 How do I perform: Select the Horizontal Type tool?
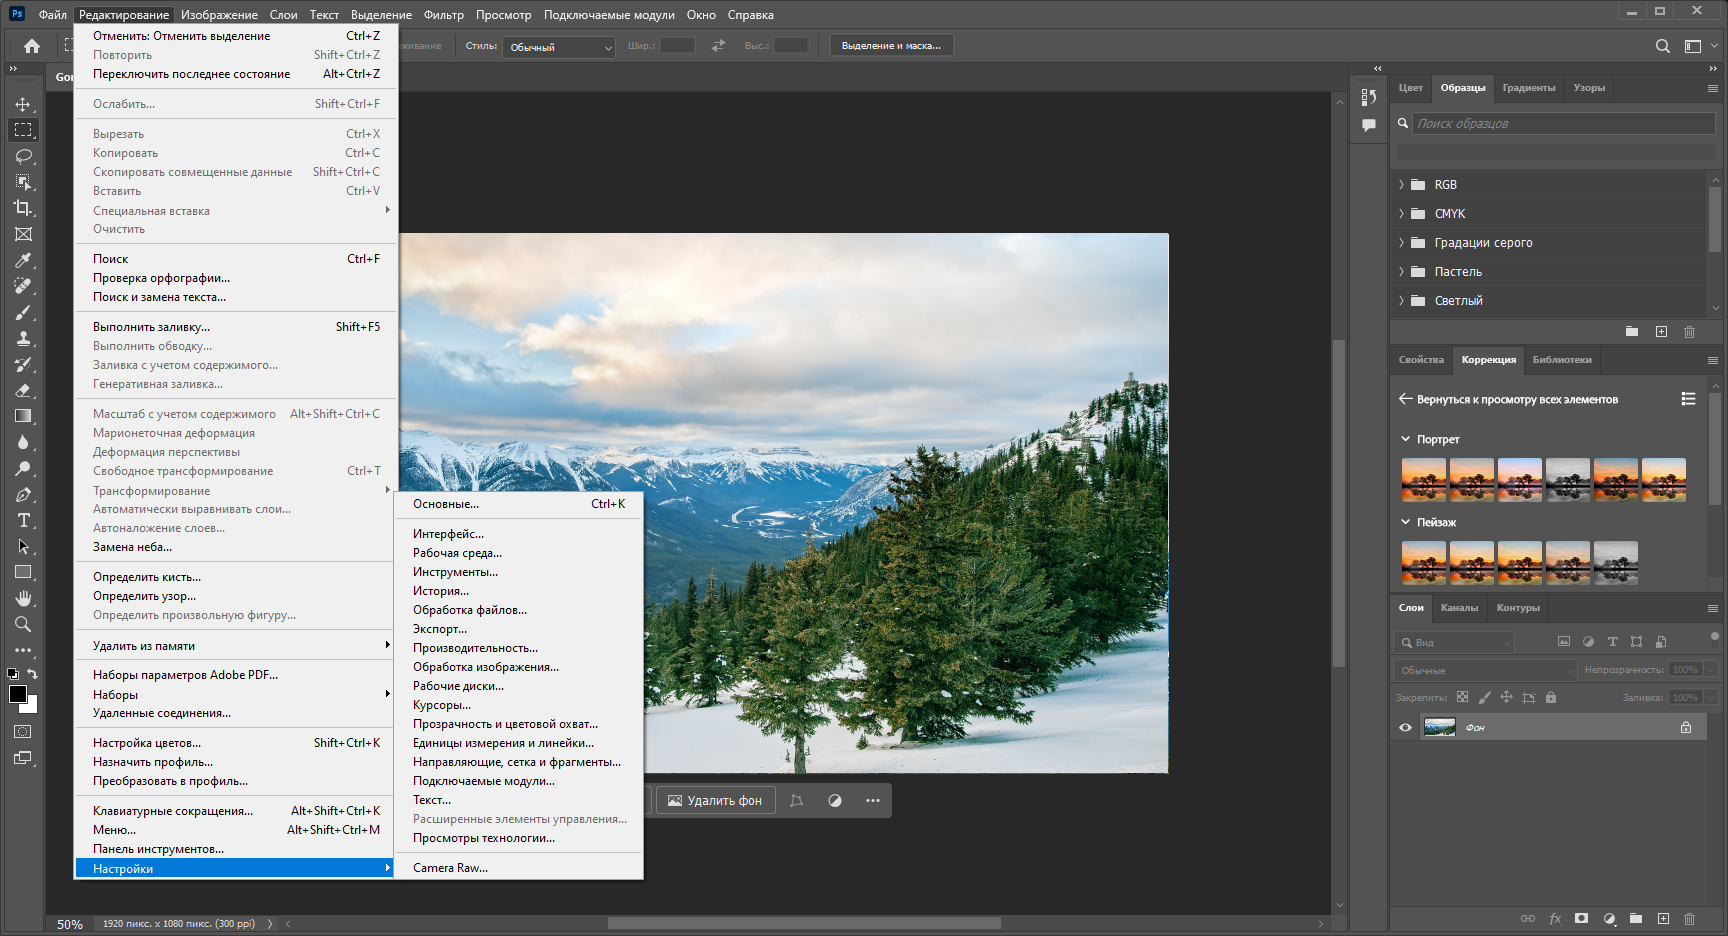coord(23,520)
